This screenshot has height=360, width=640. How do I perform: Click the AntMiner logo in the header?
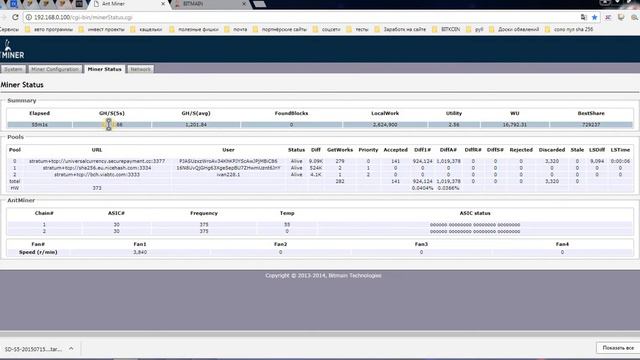pos(12,49)
